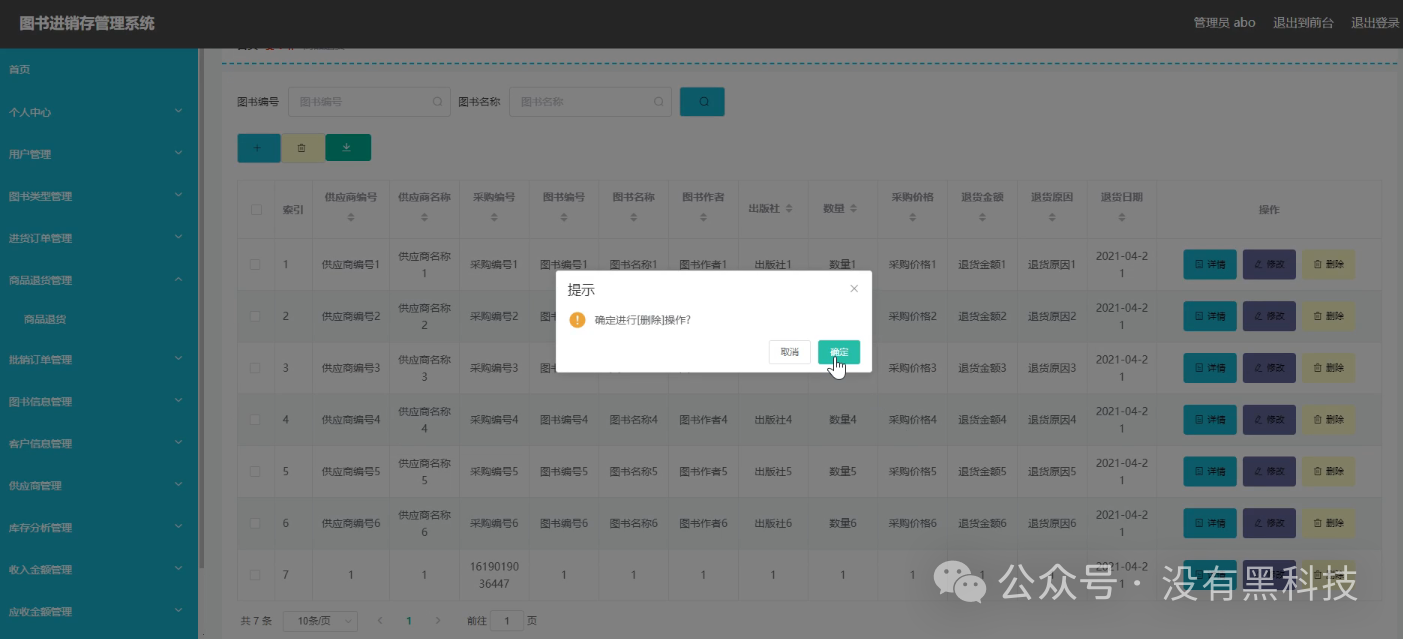Sort by 供应商名称 column arrows
The width and height of the screenshot is (1403, 639).
coord(424,217)
